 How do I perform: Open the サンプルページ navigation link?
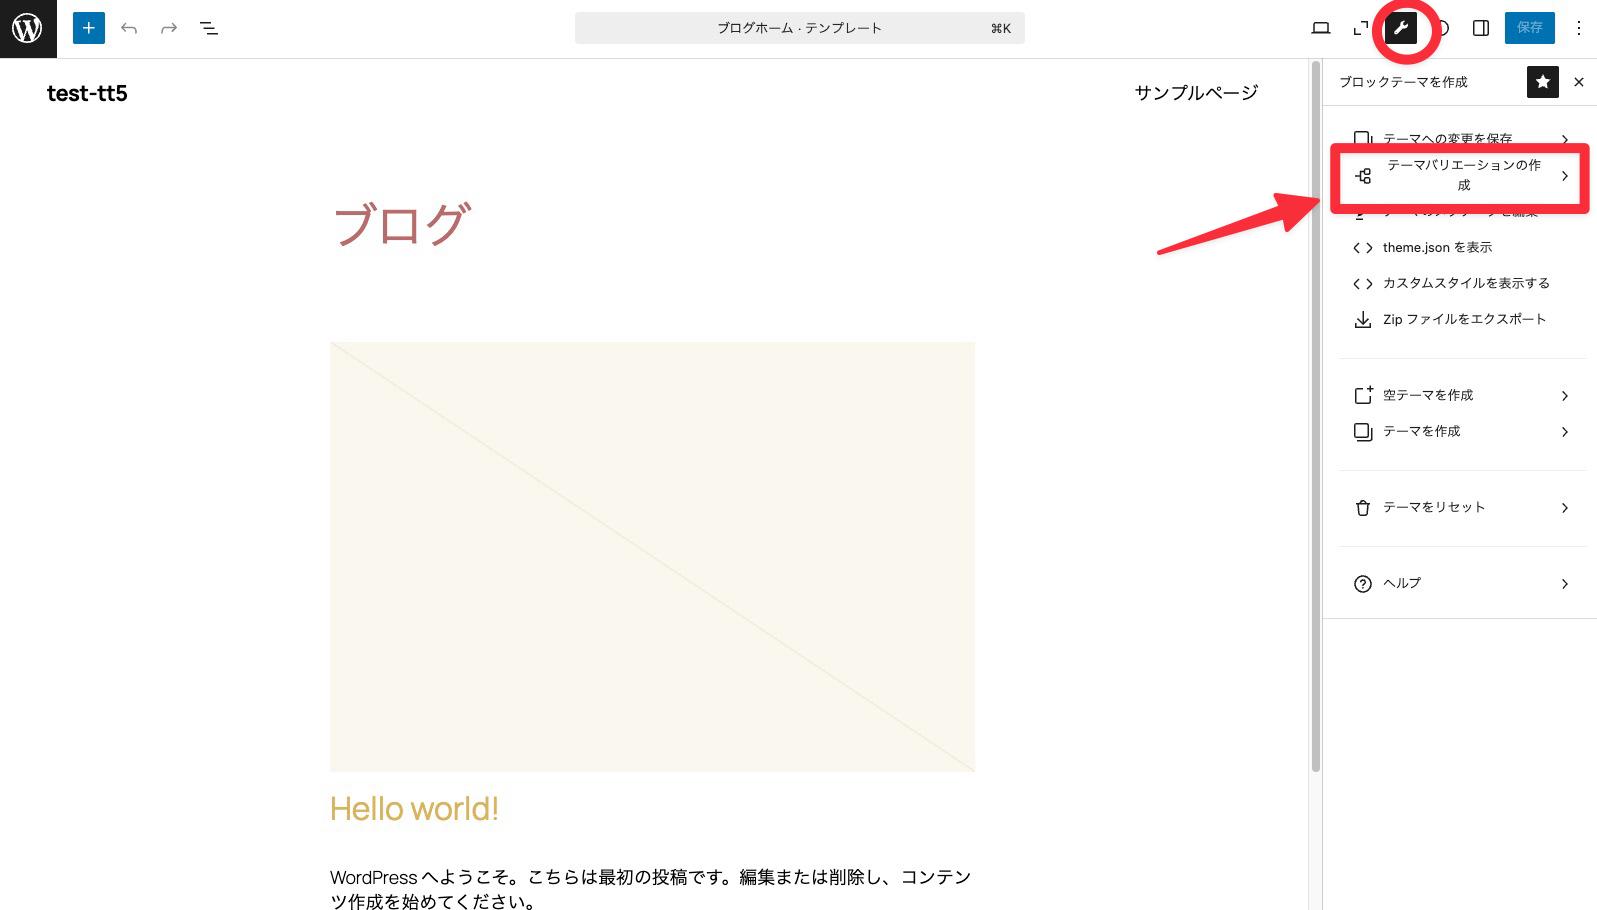(1196, 93)
